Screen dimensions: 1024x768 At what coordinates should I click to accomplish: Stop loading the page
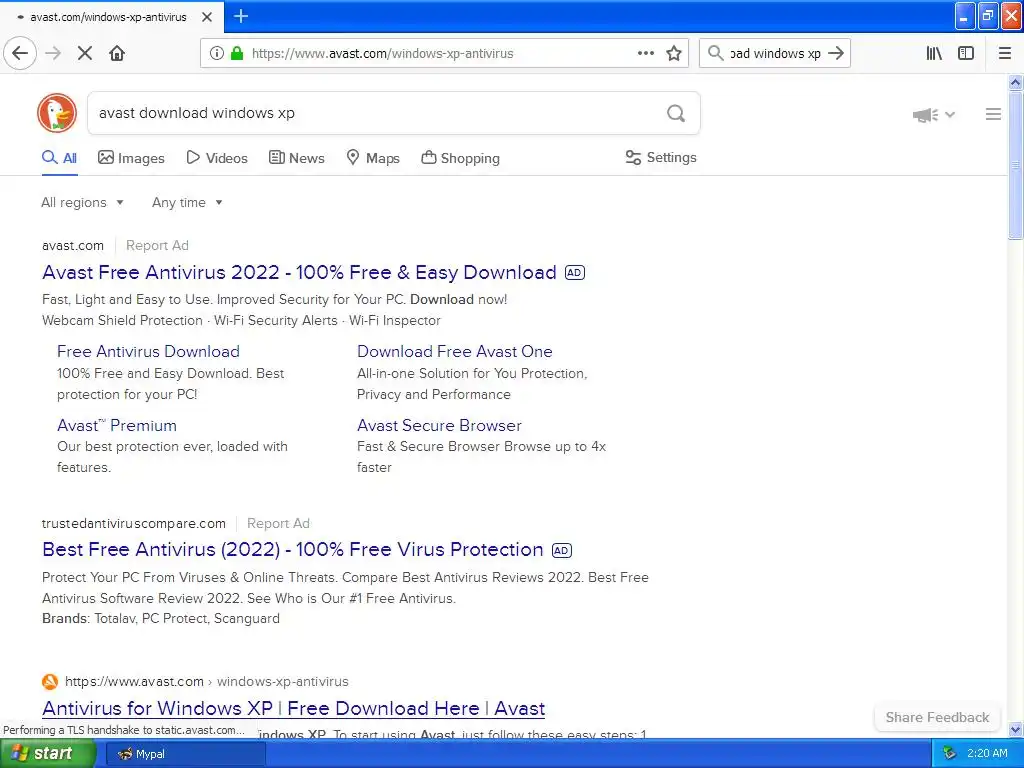[85, 53]
